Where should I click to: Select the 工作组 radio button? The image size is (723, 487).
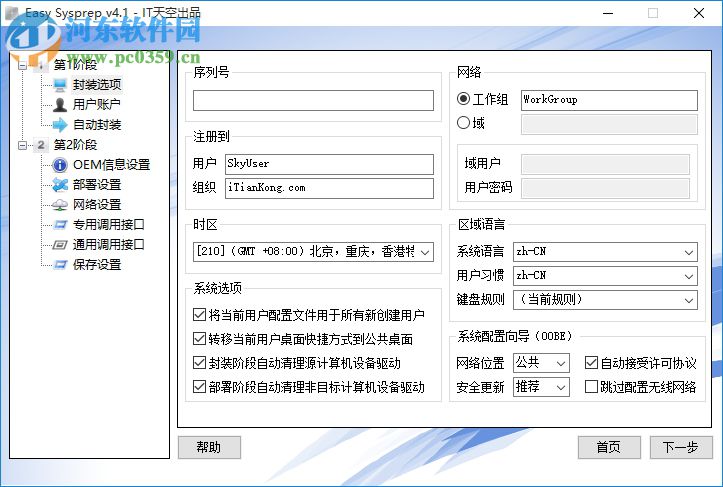coord(463,99)
